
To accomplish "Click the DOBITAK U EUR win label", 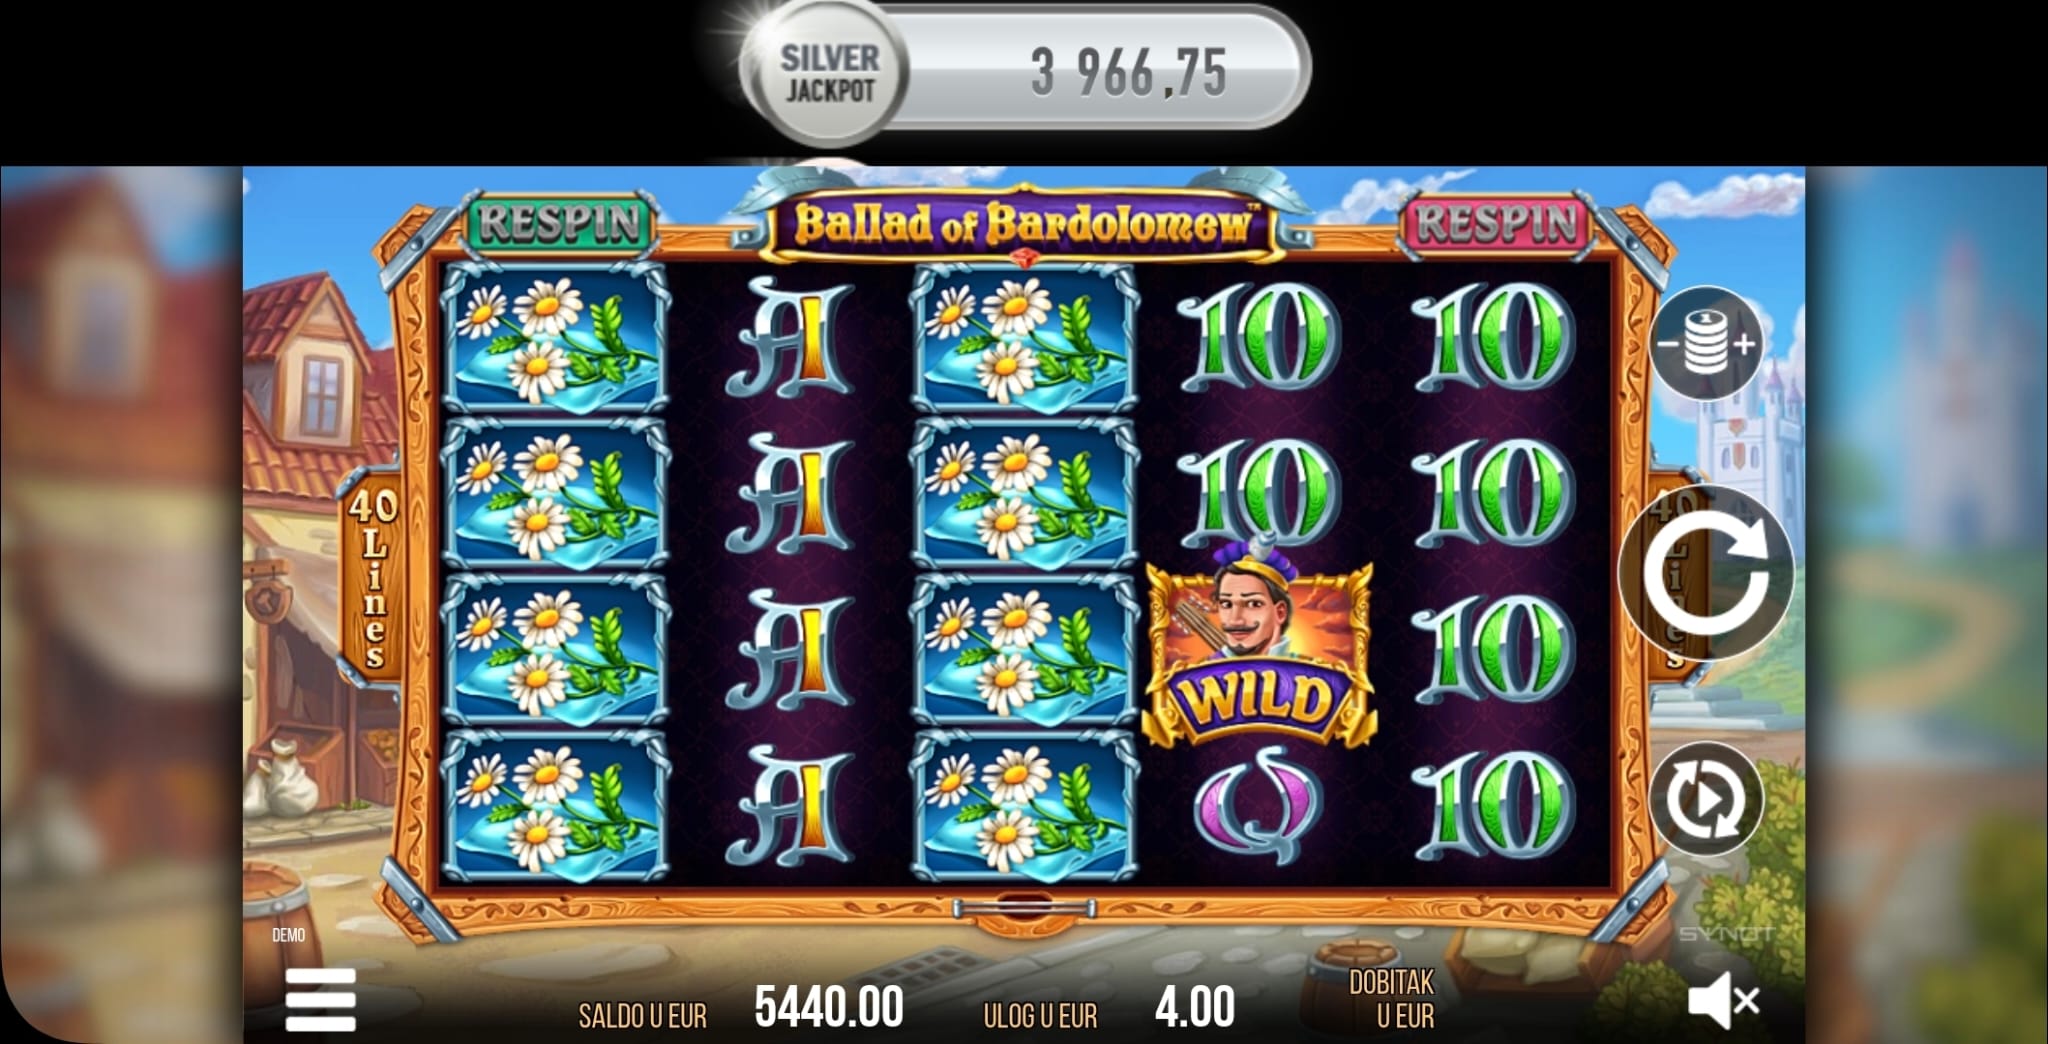I will point(1392,999).
